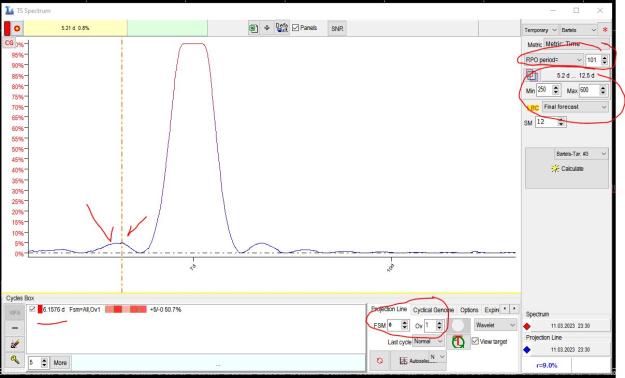Adjust the FSM value stepper

tap(405, 325)
